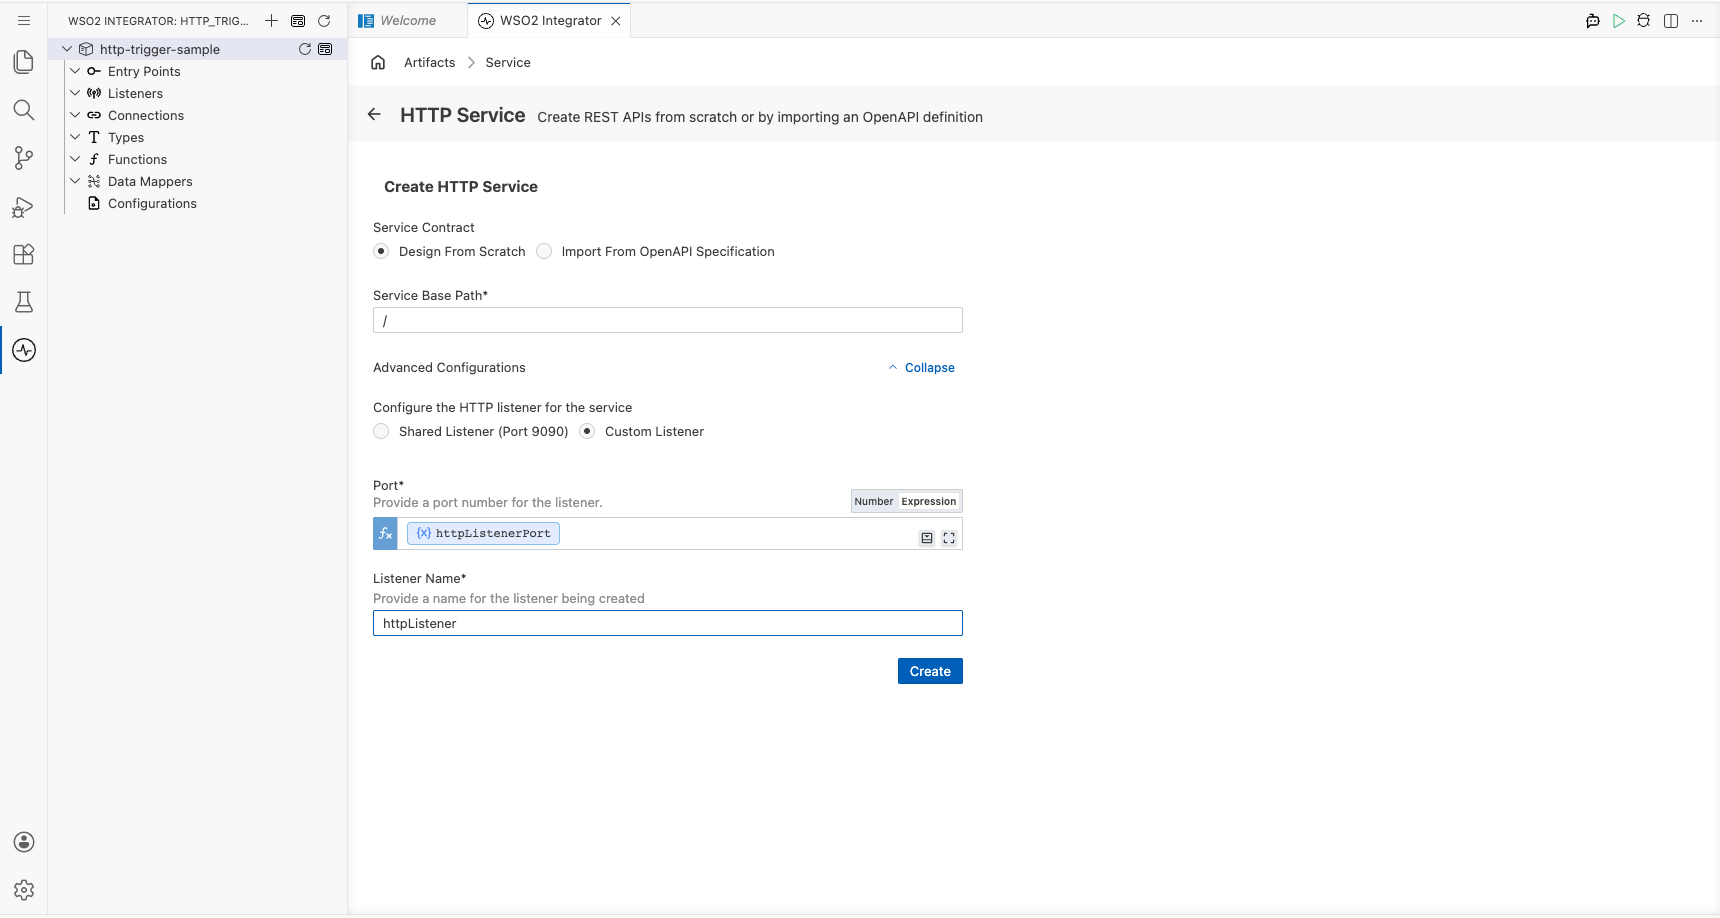
Task: Expand Listeners tree node
Action: tap(75, 93)
